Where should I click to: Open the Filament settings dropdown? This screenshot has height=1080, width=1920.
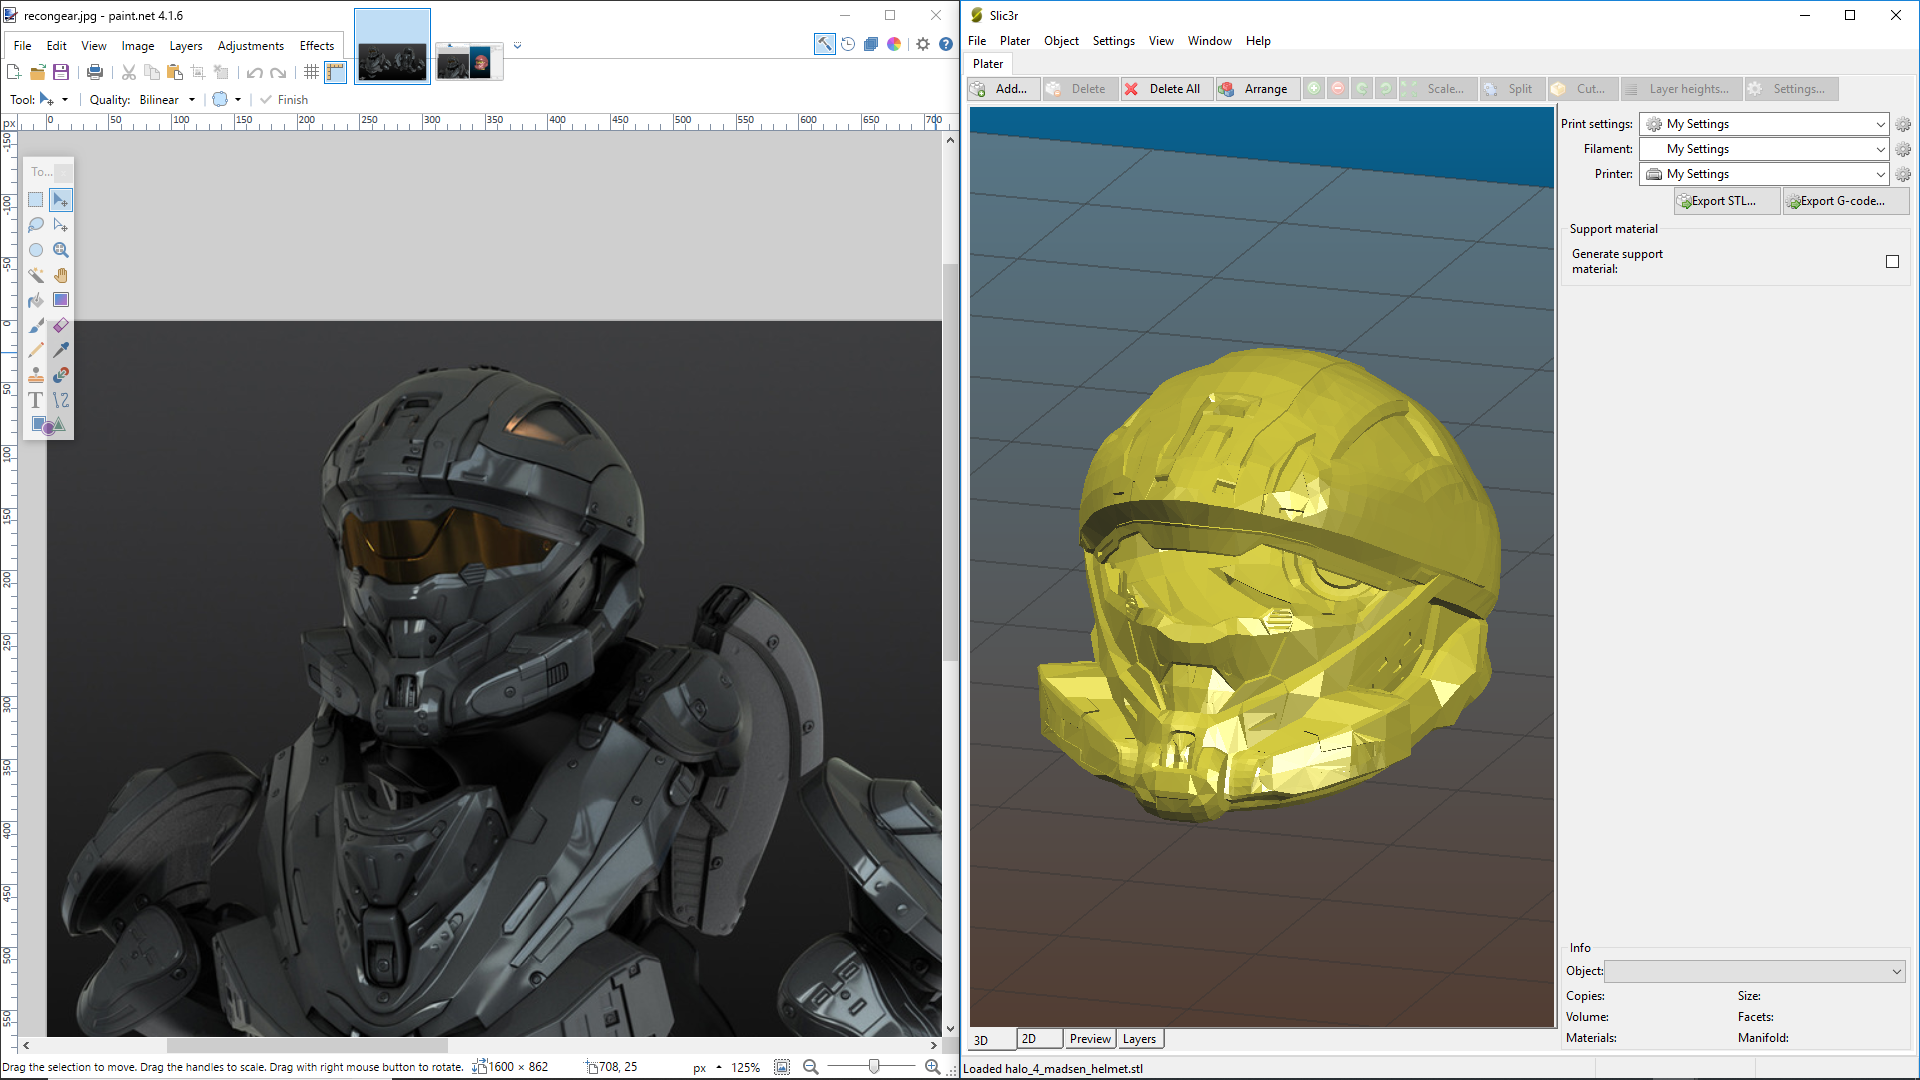pyautogui.click(x=1764, y=149)
